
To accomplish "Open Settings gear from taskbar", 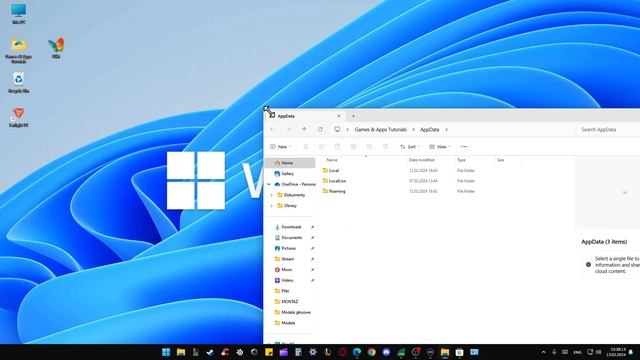I will click(313, 352).
